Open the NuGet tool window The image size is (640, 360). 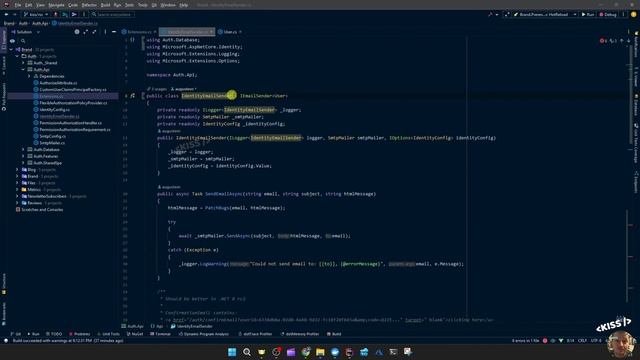tap(135, 334)
